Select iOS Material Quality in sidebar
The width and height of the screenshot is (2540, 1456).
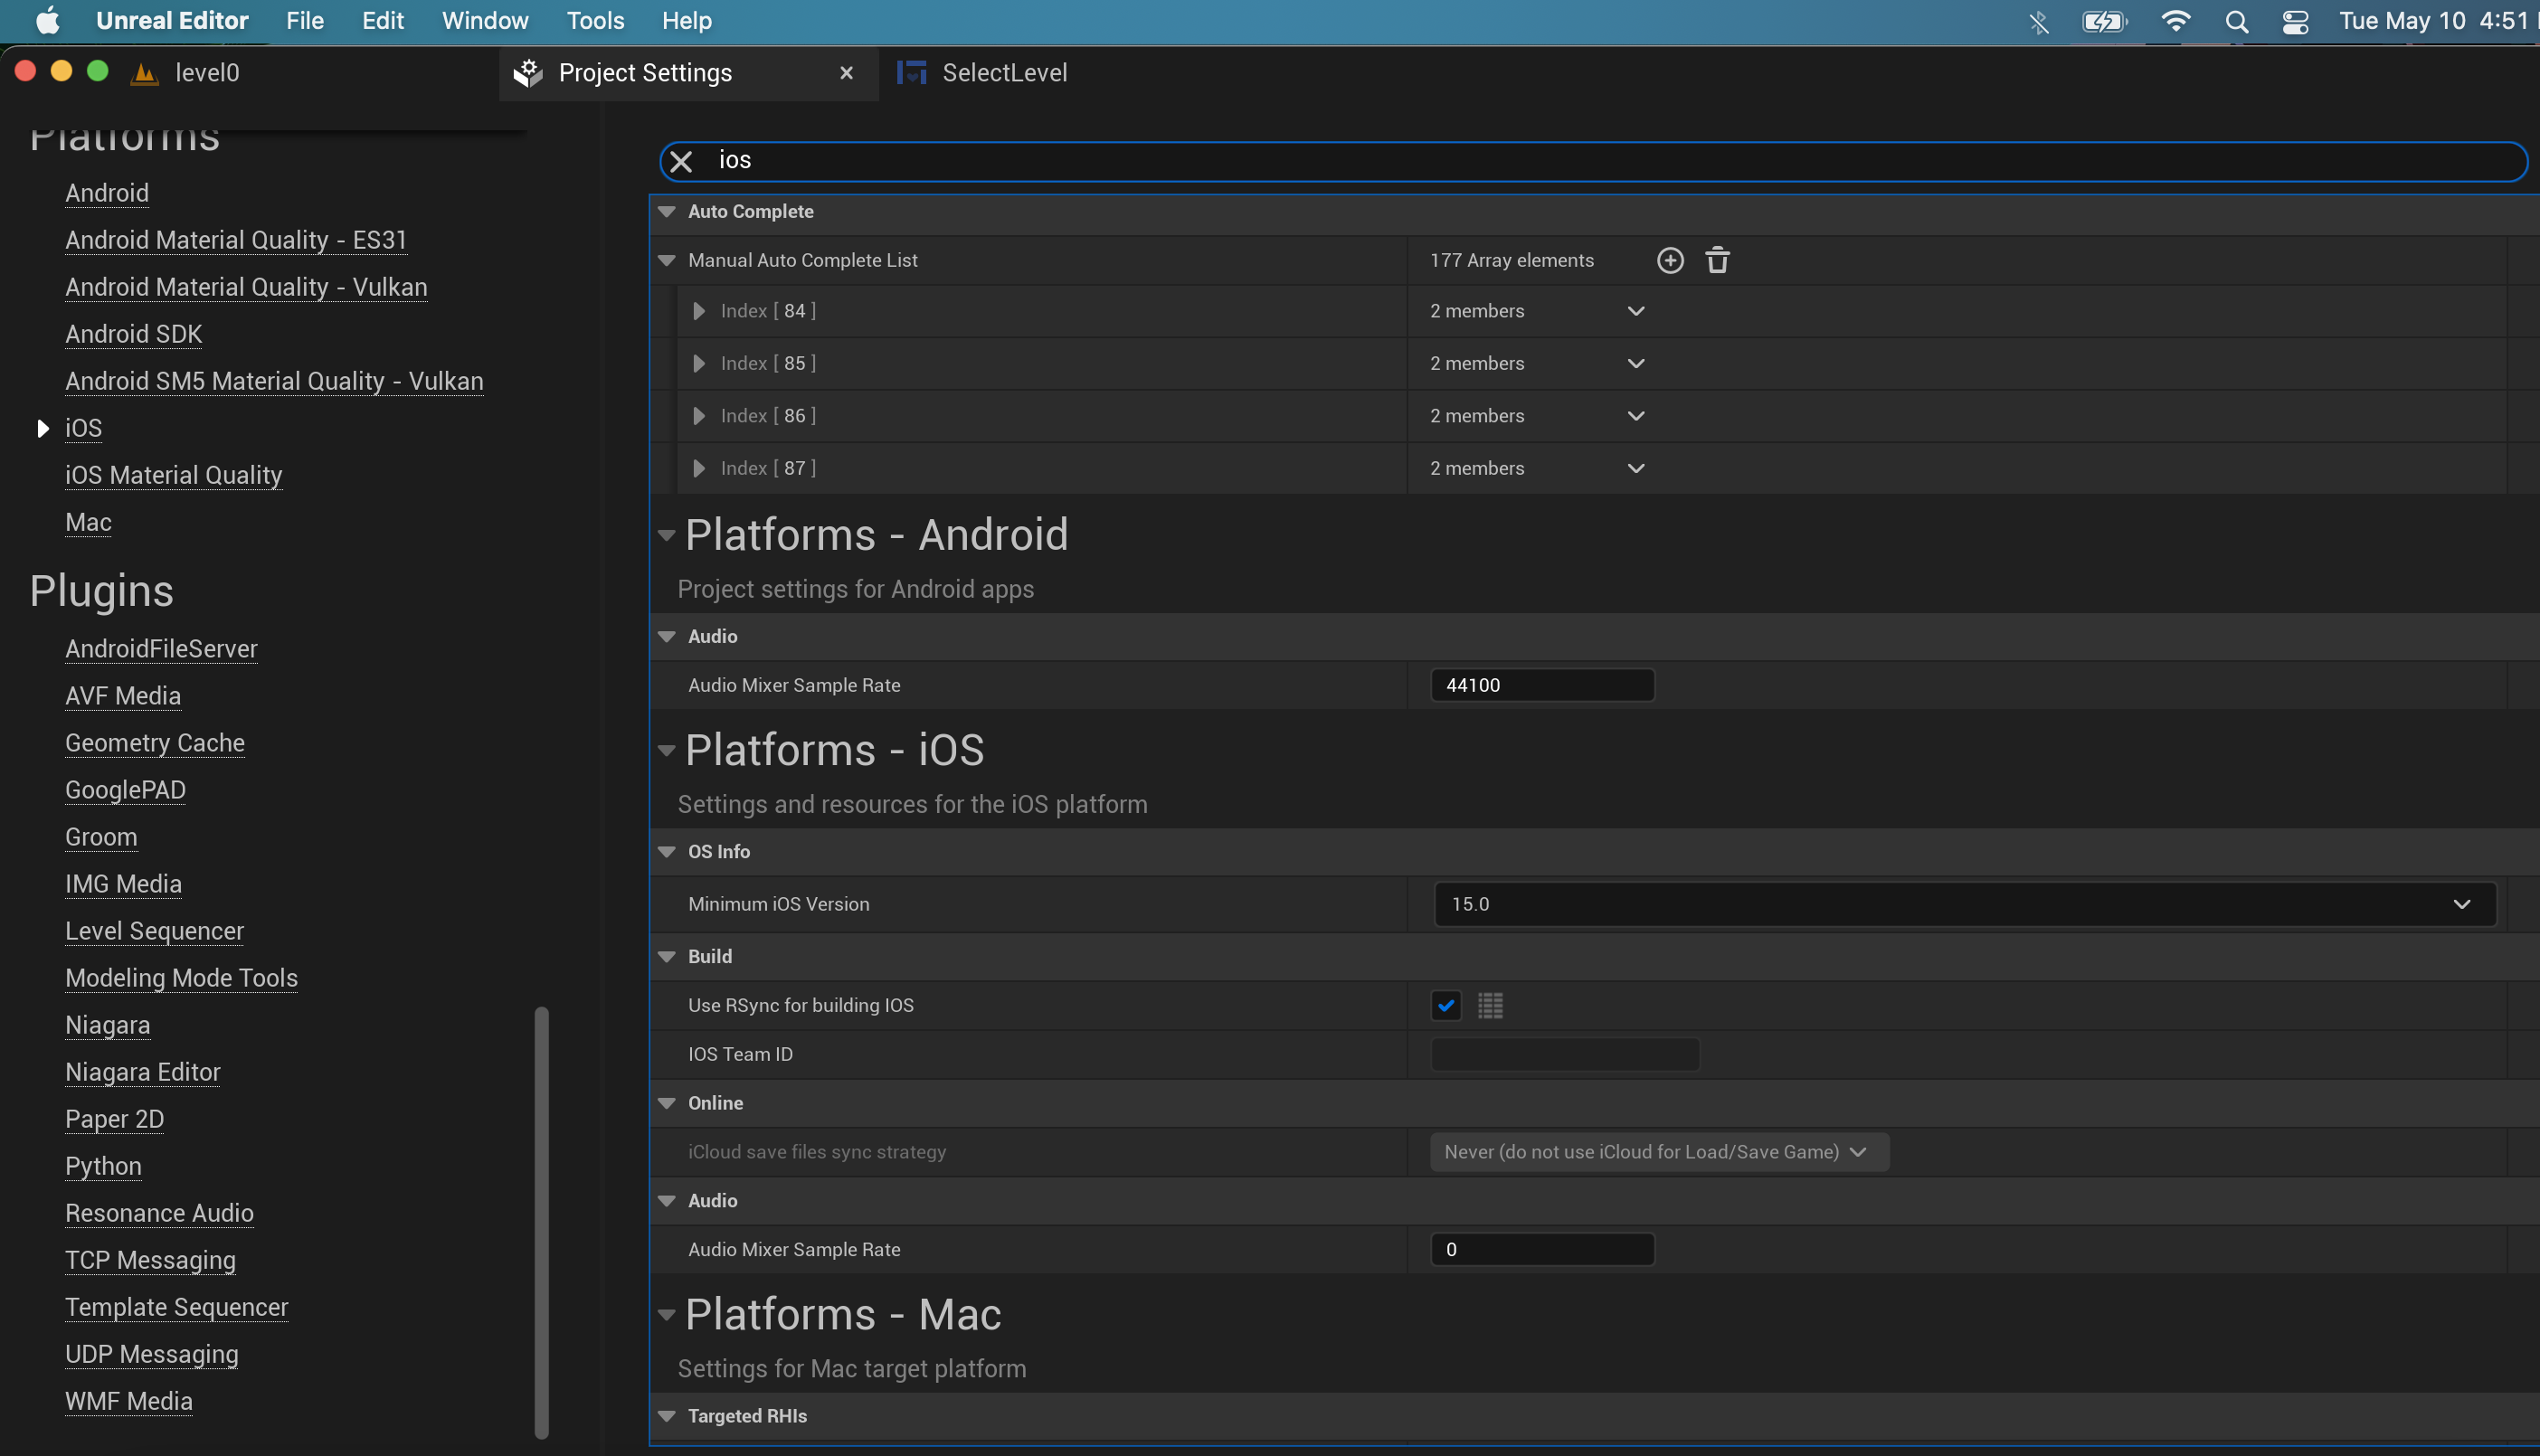(x=173, y=473)
